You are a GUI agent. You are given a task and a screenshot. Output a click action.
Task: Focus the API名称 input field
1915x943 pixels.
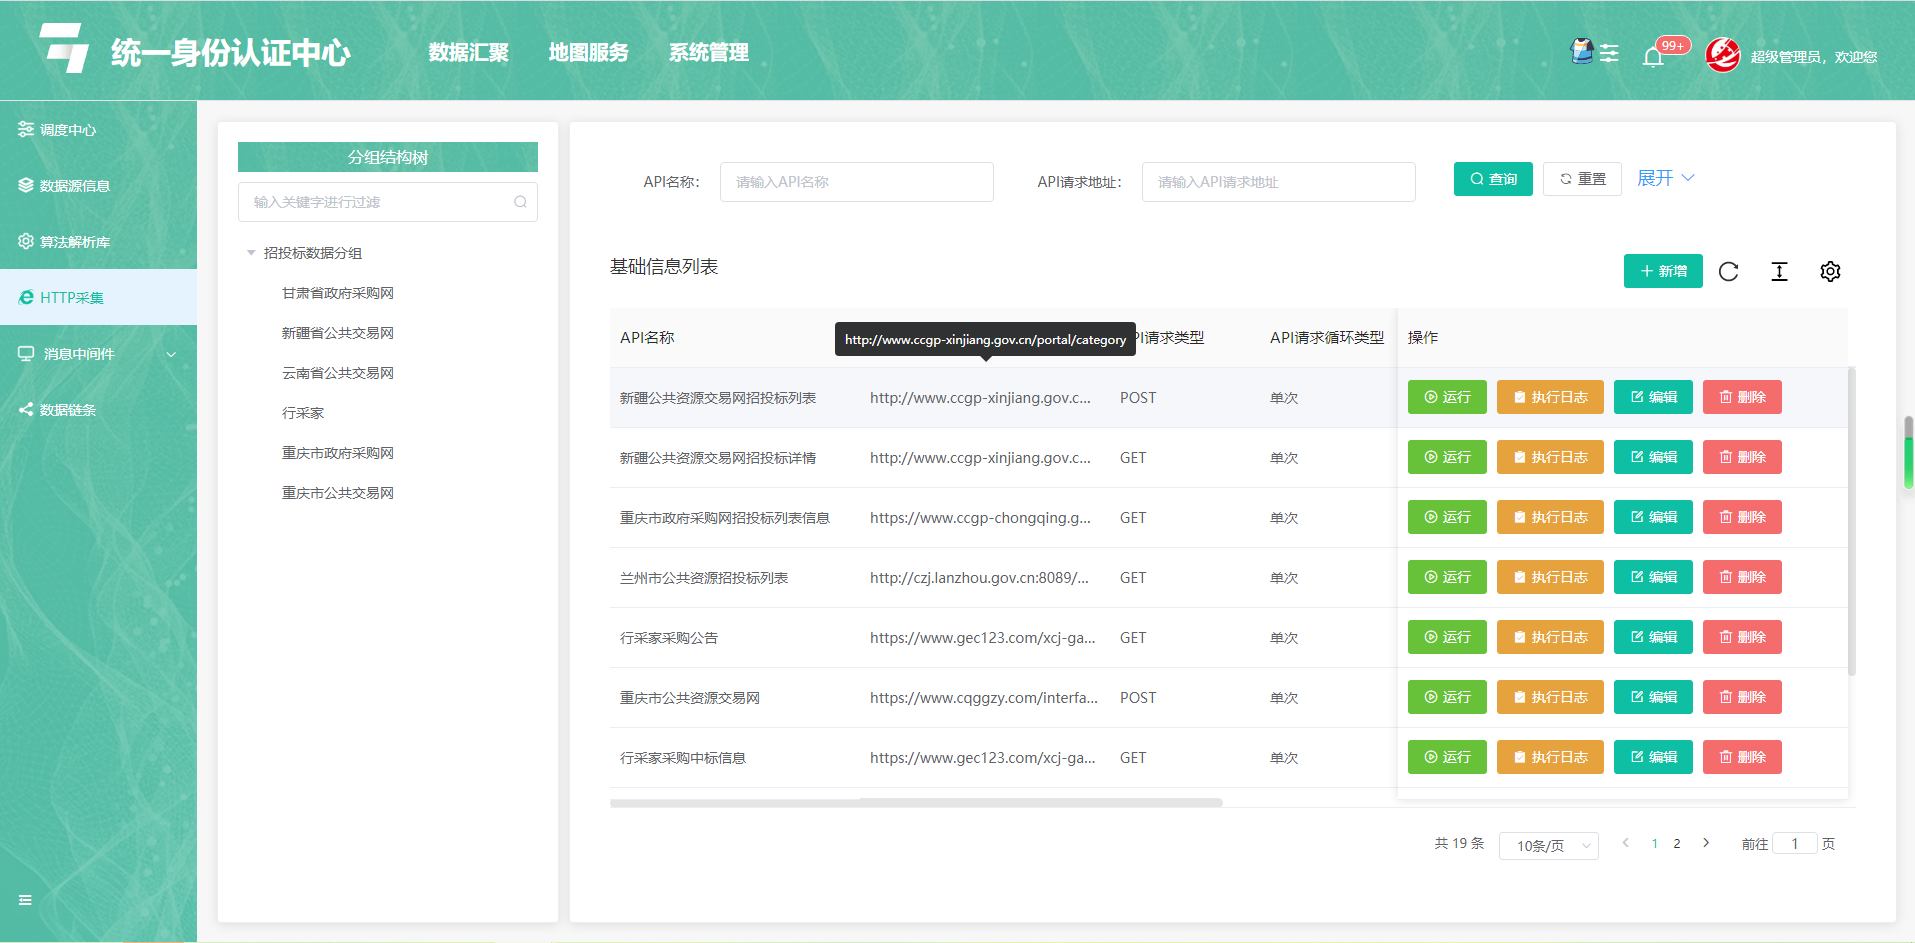[857, 182]
